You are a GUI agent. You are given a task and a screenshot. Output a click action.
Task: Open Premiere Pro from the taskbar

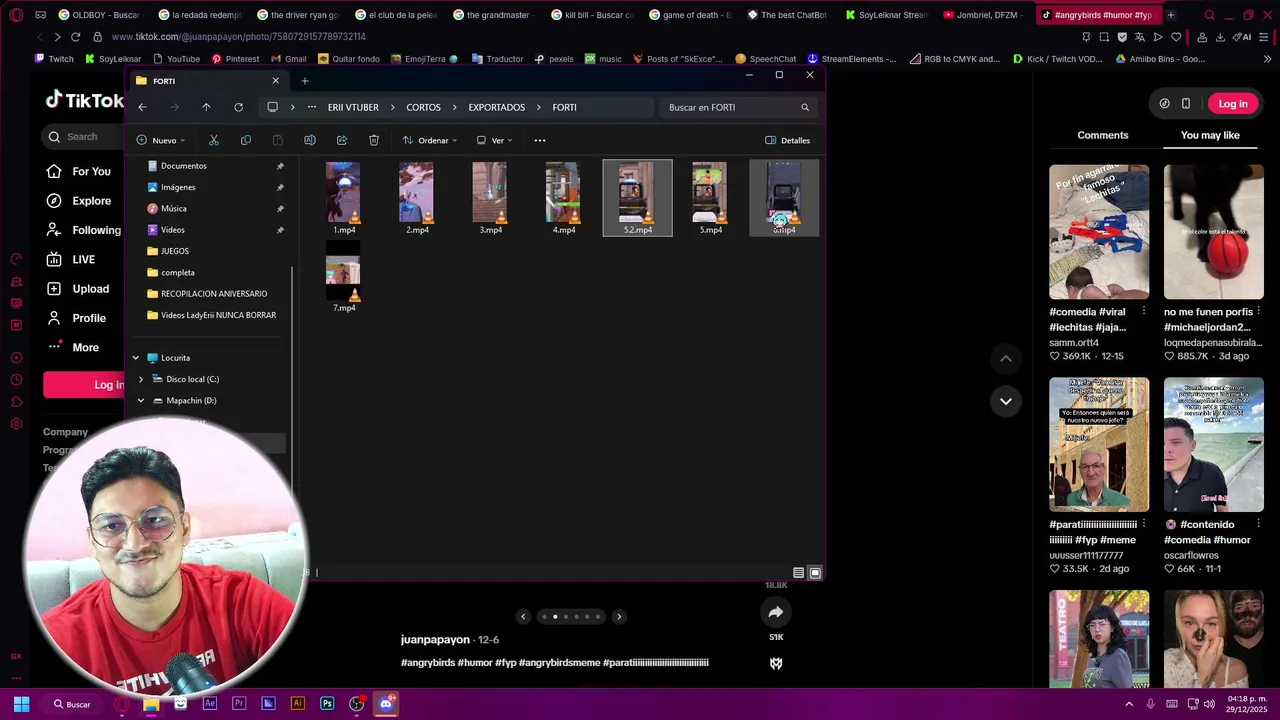pos(239,704)
